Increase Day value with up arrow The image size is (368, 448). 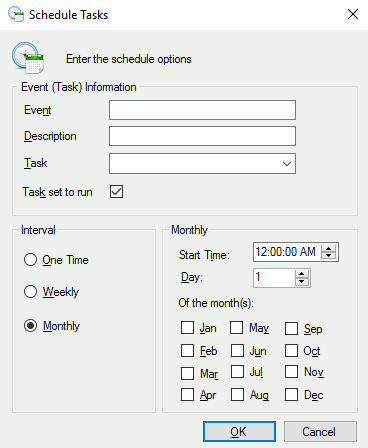[302, 274]
